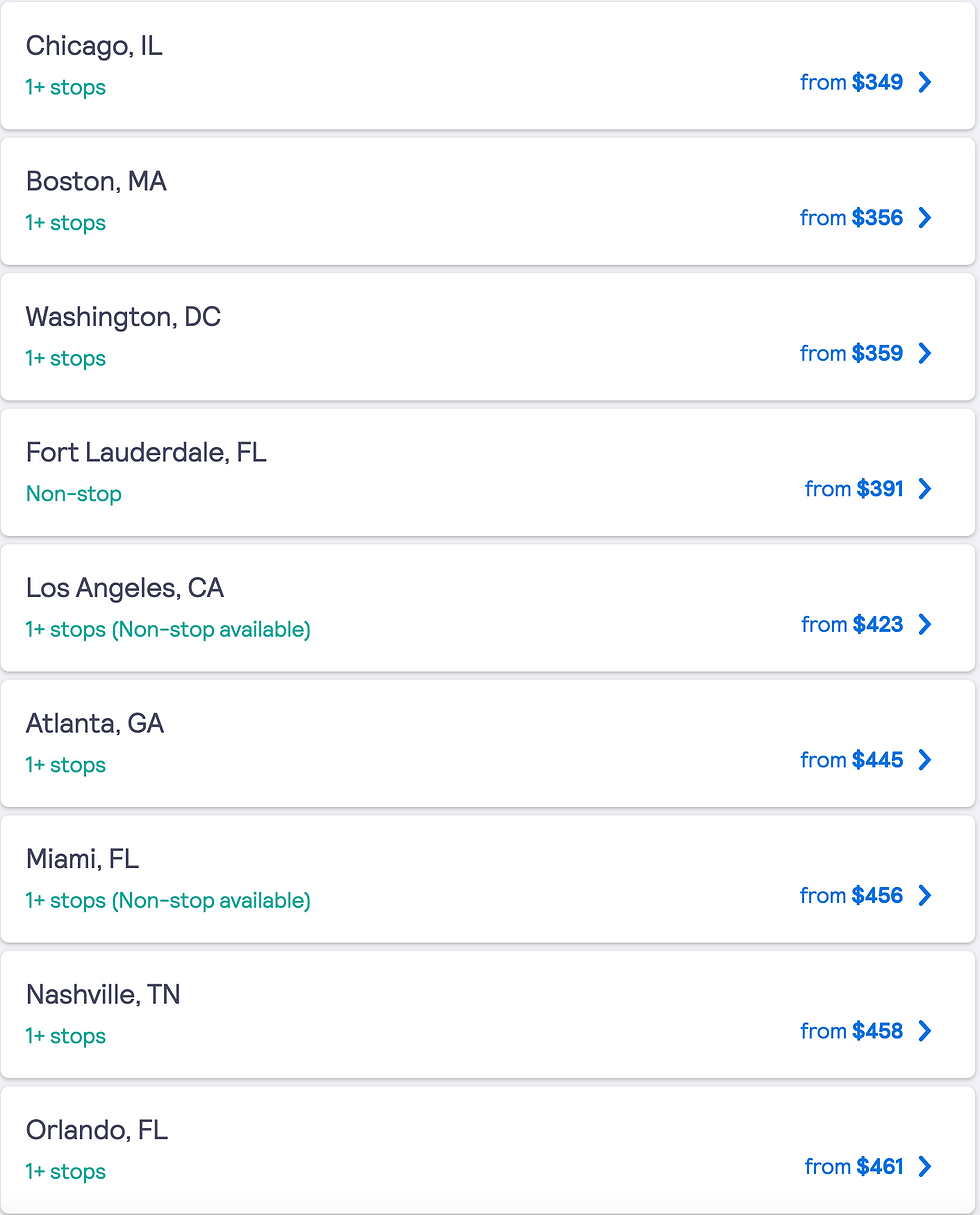The width and height of the screenshot is (980, 1215).
Task: Select the Los Angeles, CA destination name
Action: pos(125,588)
